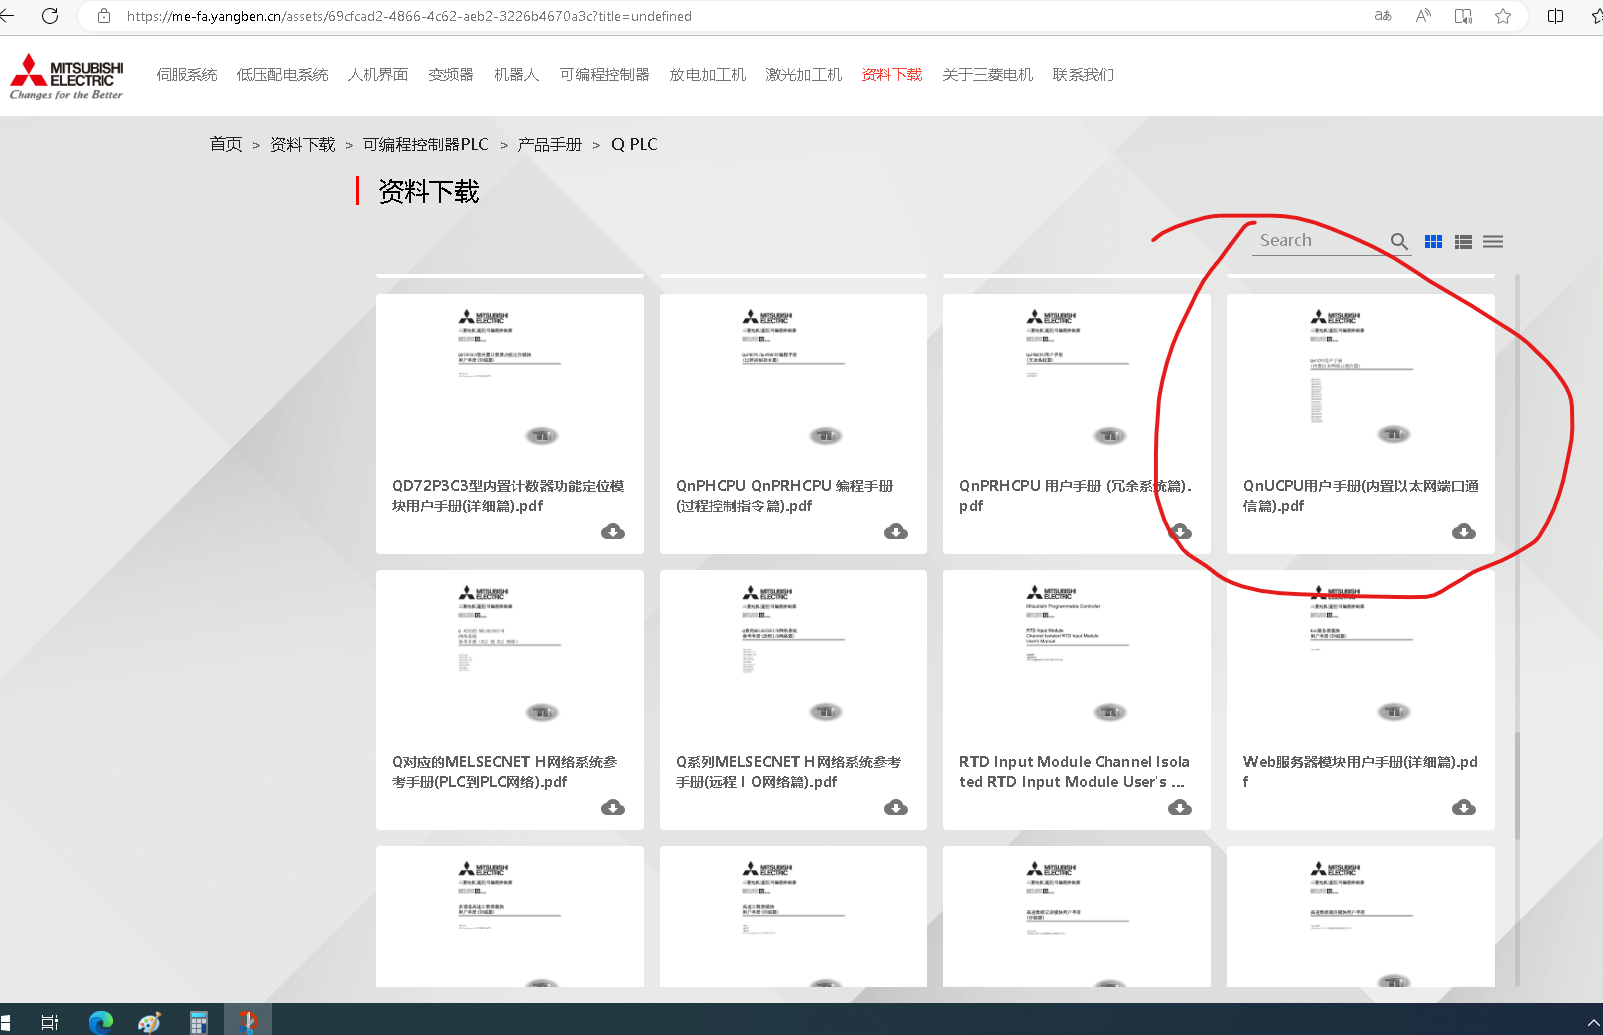This screenshot has width=1603, height=1035.
Task: Switch to detailed list view
Action: [x=1463, y=241]
